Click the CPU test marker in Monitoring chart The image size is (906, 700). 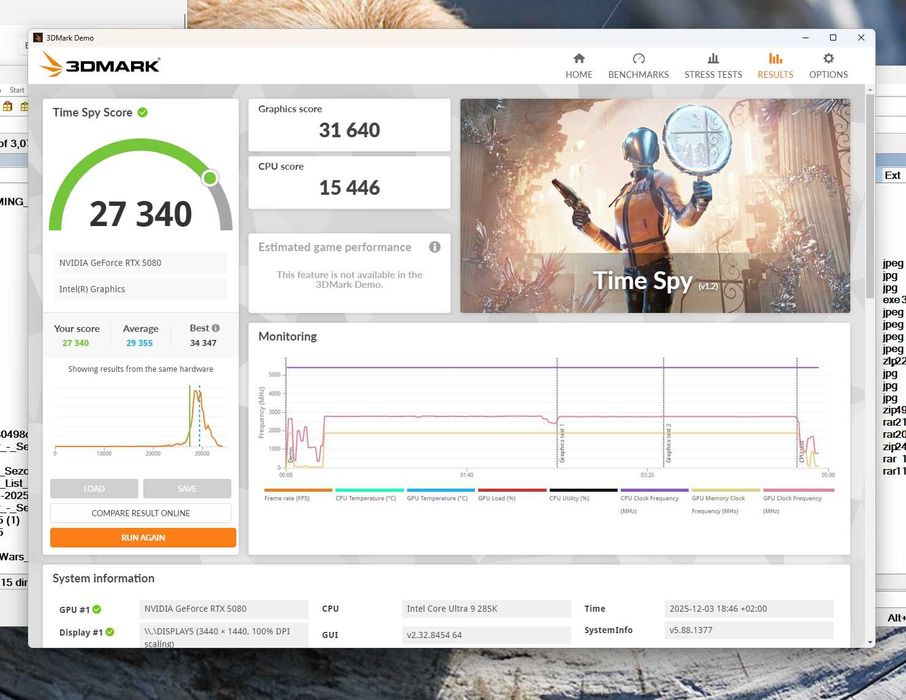pyautogui.click(x=801, y=452)
